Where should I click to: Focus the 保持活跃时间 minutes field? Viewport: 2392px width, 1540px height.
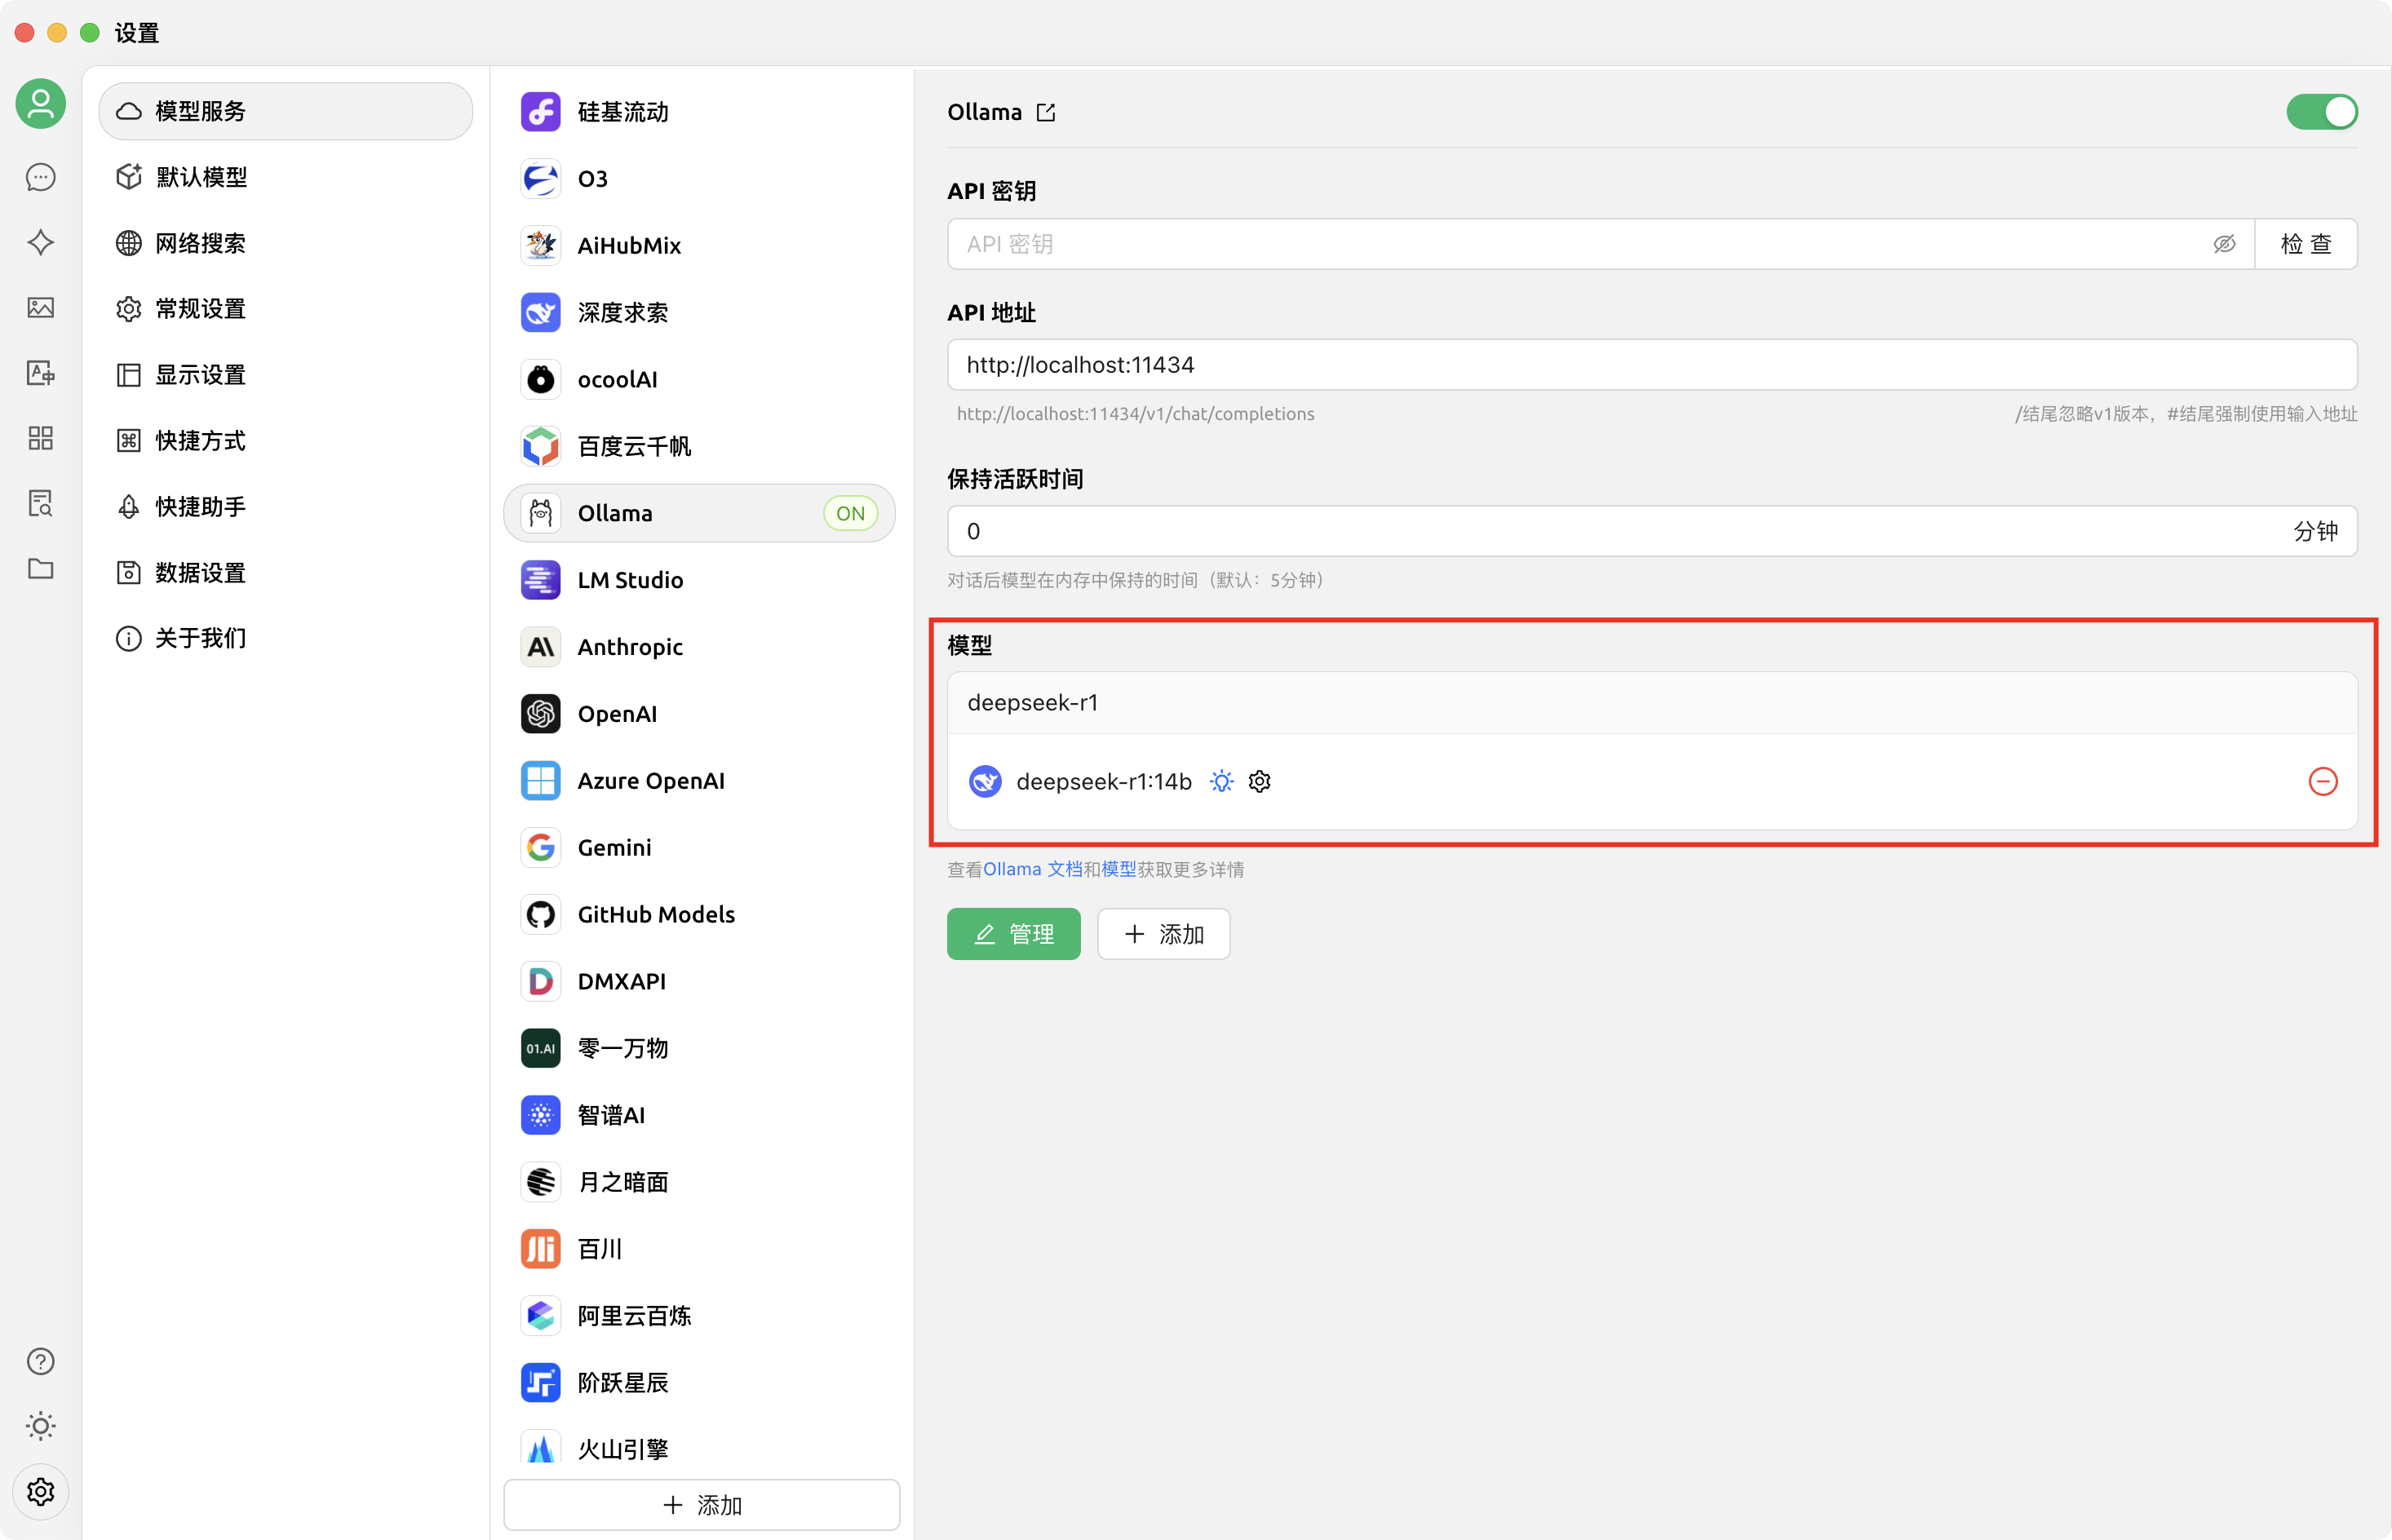(x=1652, y=531)
